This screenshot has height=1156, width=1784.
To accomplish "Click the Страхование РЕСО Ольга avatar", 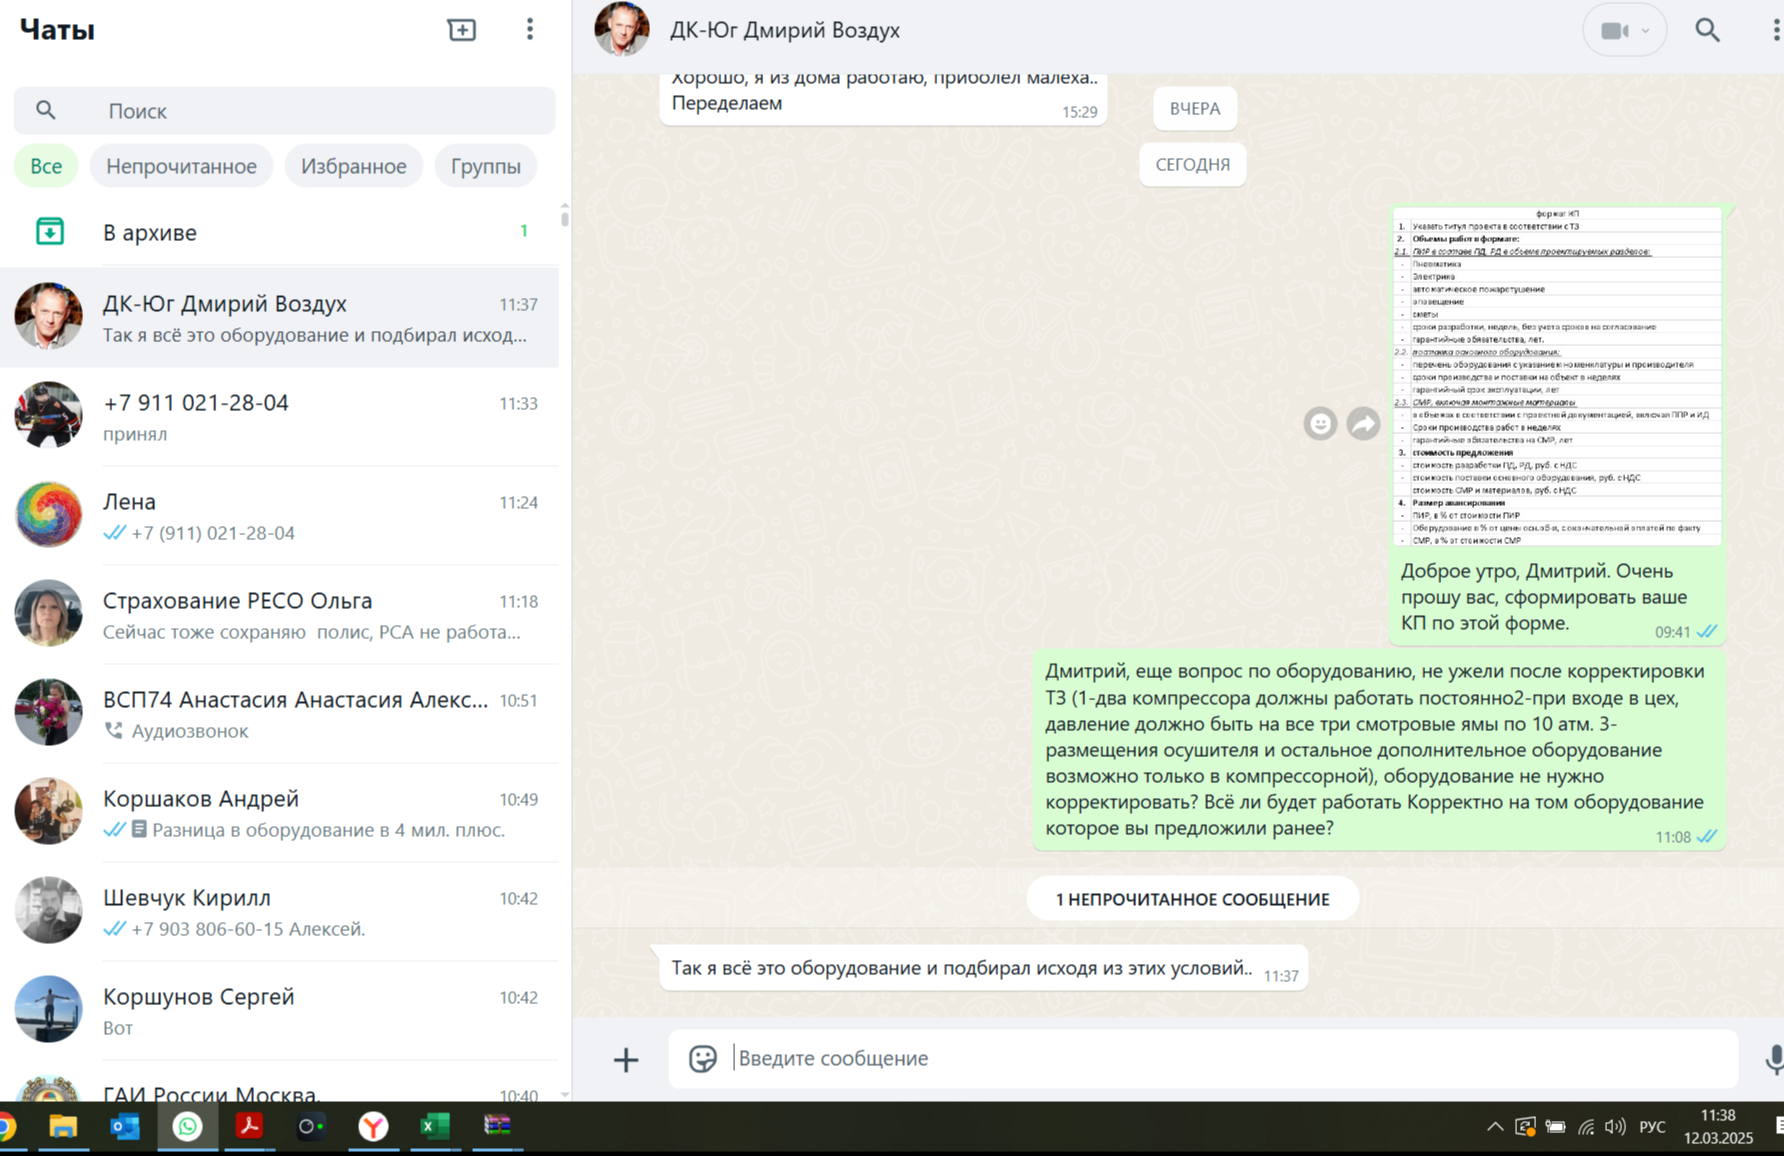I will [x=48, y=613].
